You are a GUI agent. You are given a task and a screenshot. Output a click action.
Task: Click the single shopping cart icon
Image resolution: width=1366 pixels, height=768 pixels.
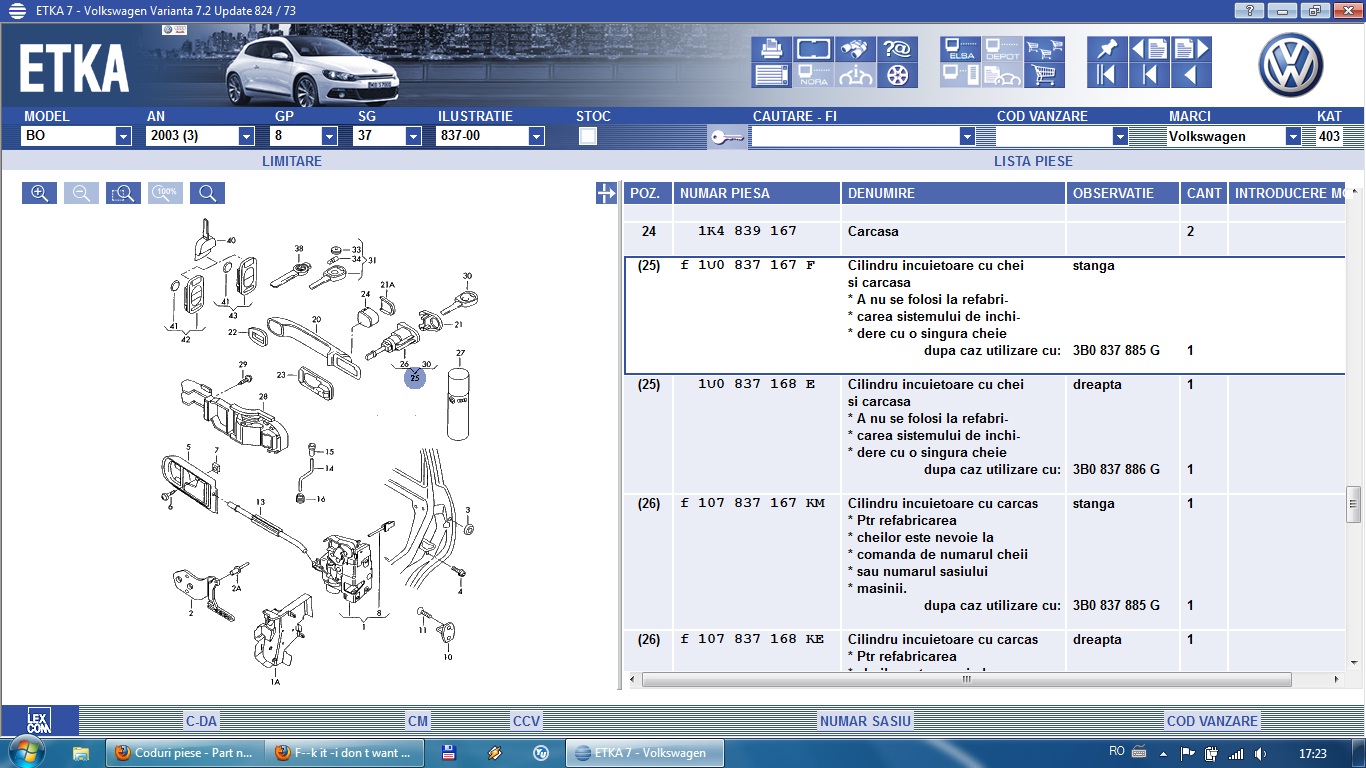[x=1044, y=76]
